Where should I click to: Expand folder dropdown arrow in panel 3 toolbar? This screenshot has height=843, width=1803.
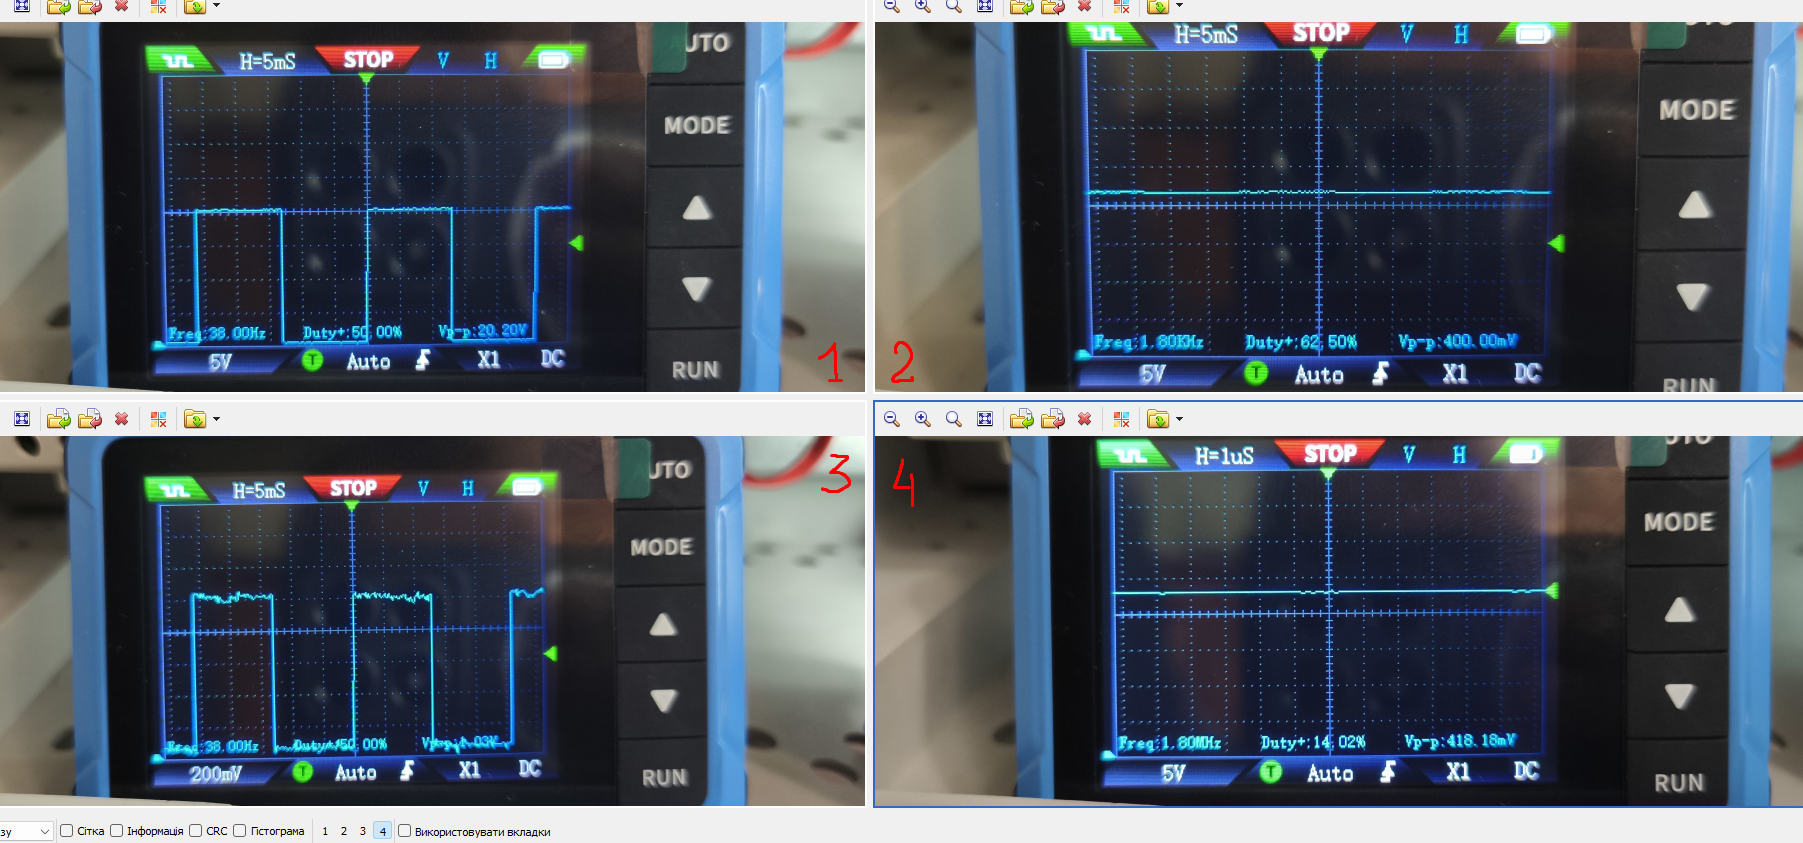click(x=216, y=419)
